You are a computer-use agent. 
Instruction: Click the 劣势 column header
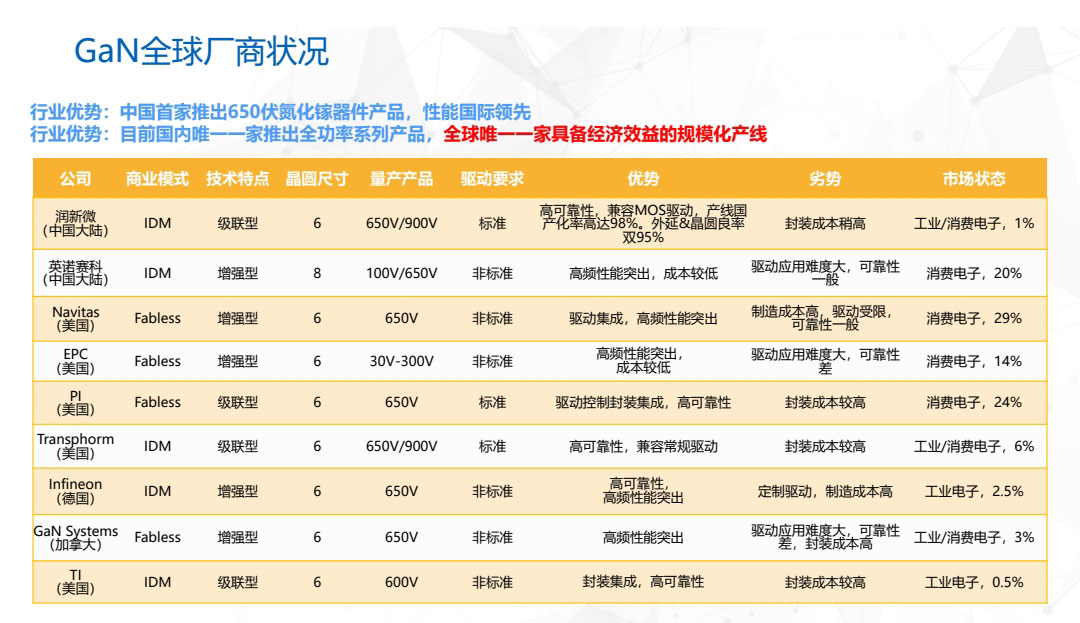click(x=825, y=179)
